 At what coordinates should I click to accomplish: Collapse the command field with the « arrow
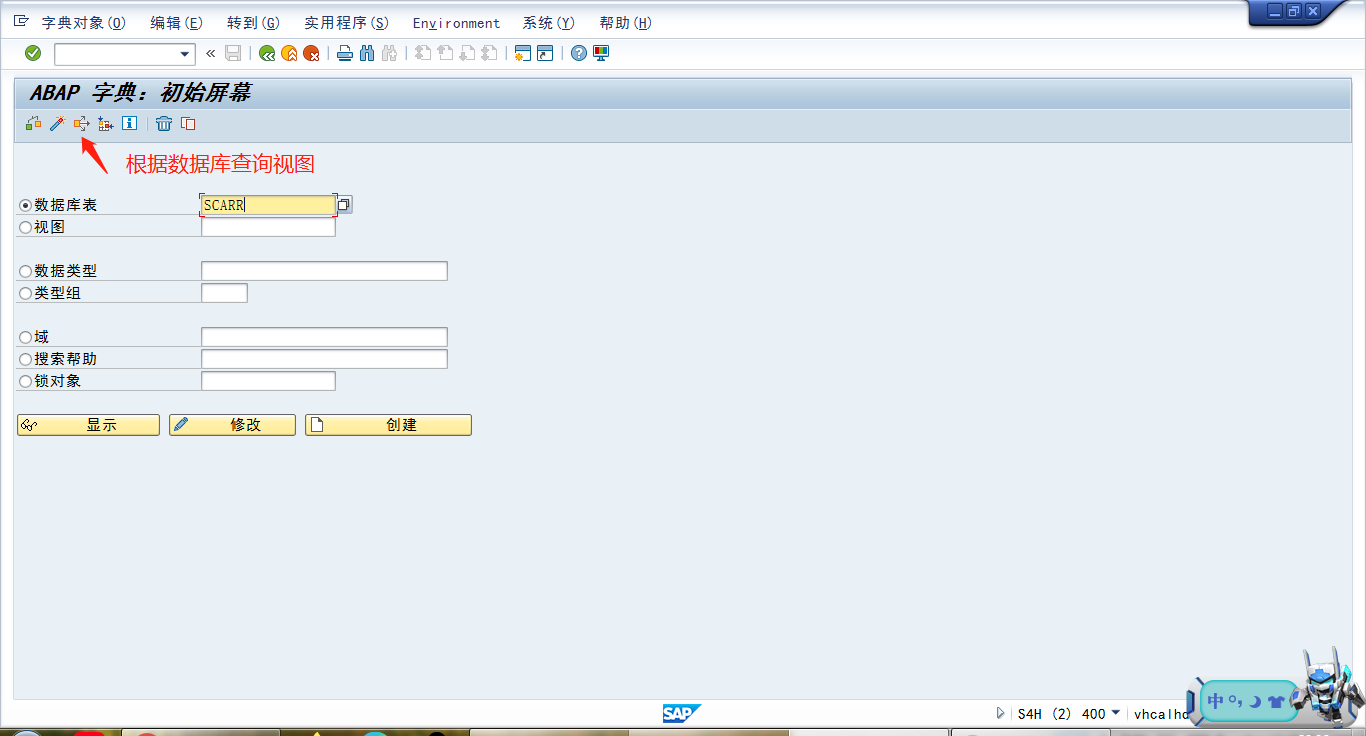[210, 53]
